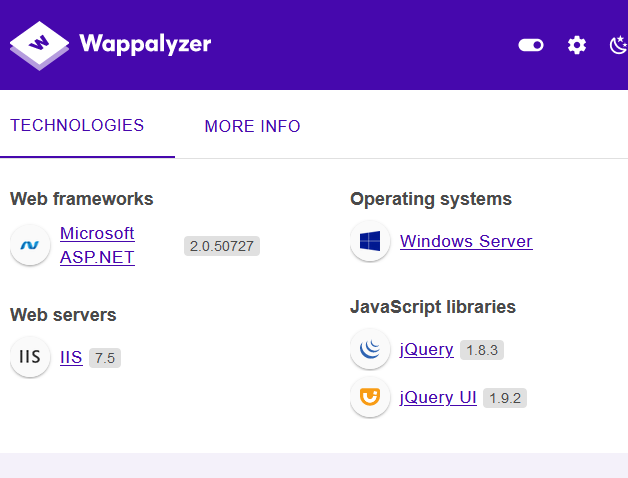Click the IIS web server icon
The image size is (628, 478).
[x=30, y=357]
